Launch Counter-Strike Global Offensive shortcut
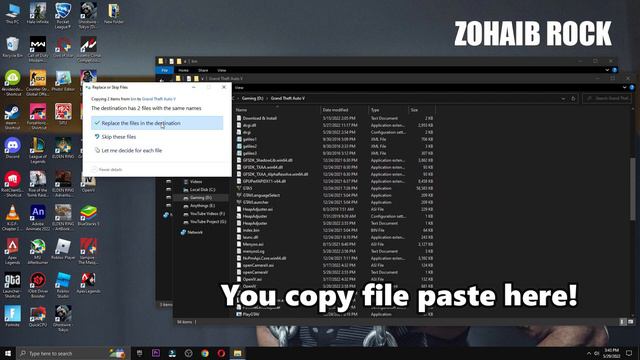 click(38, 83)
